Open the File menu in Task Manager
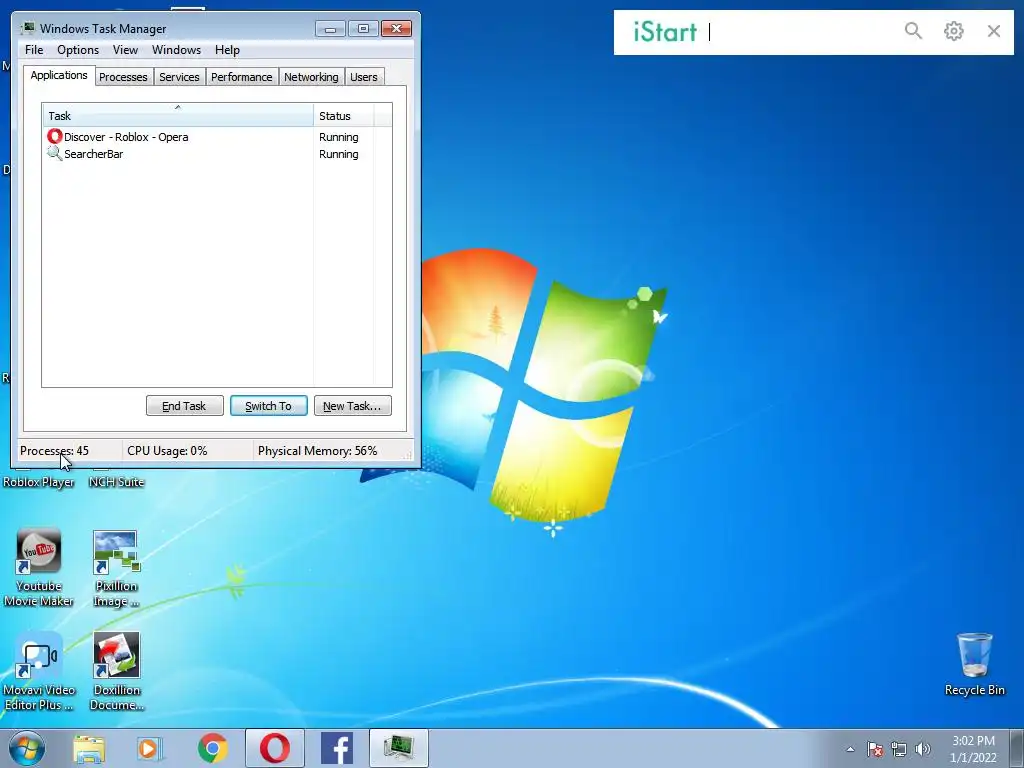The width and height of the screenshot is (1024, 768). (x=34, y=50)
